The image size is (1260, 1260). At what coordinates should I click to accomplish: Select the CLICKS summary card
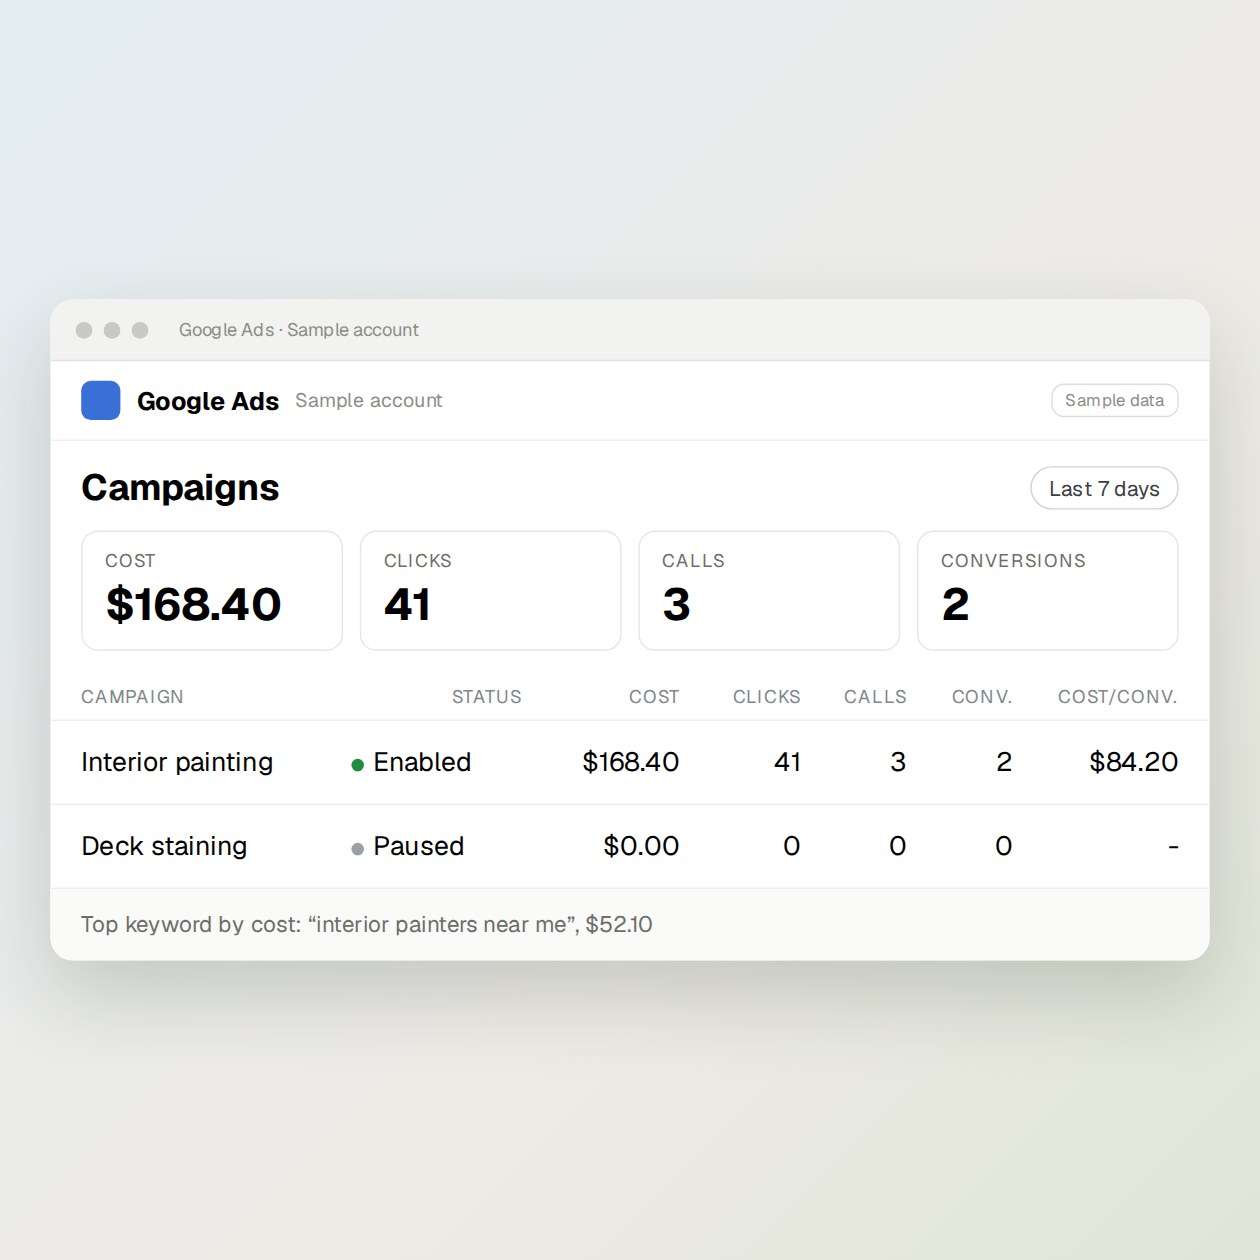tap(490, 590)
